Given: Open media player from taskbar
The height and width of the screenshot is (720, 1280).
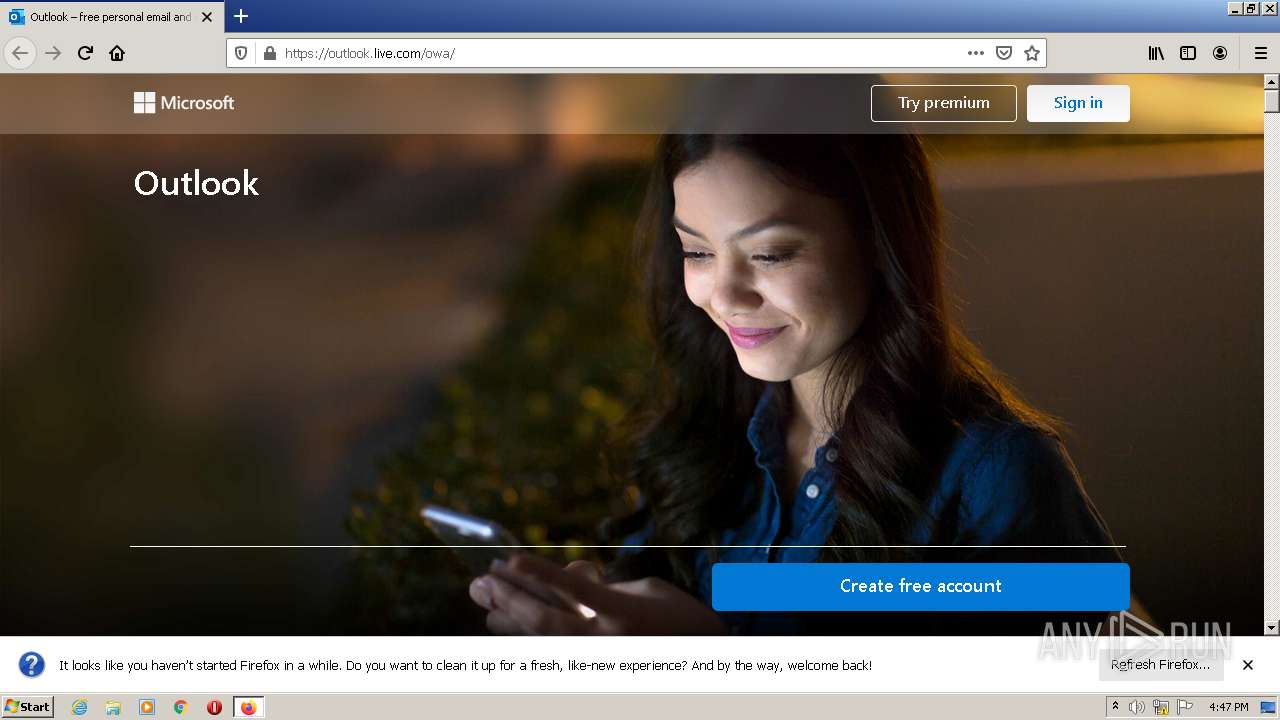Looking at the screenshot, I should (147, 707).
